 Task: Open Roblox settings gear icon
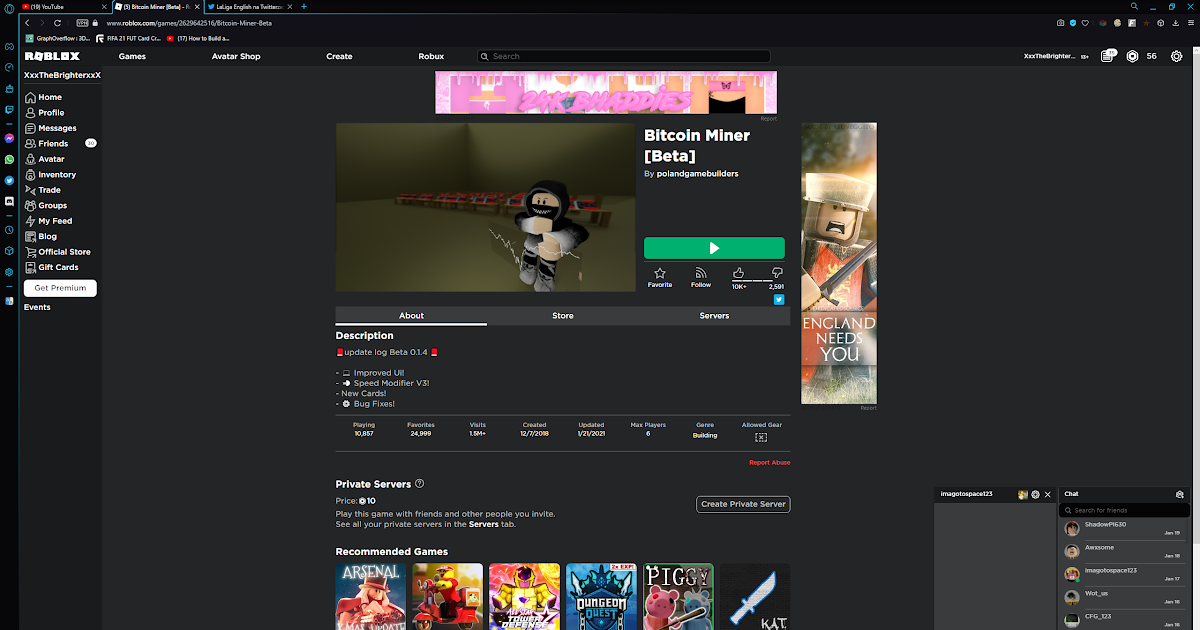click(1176, 56)
